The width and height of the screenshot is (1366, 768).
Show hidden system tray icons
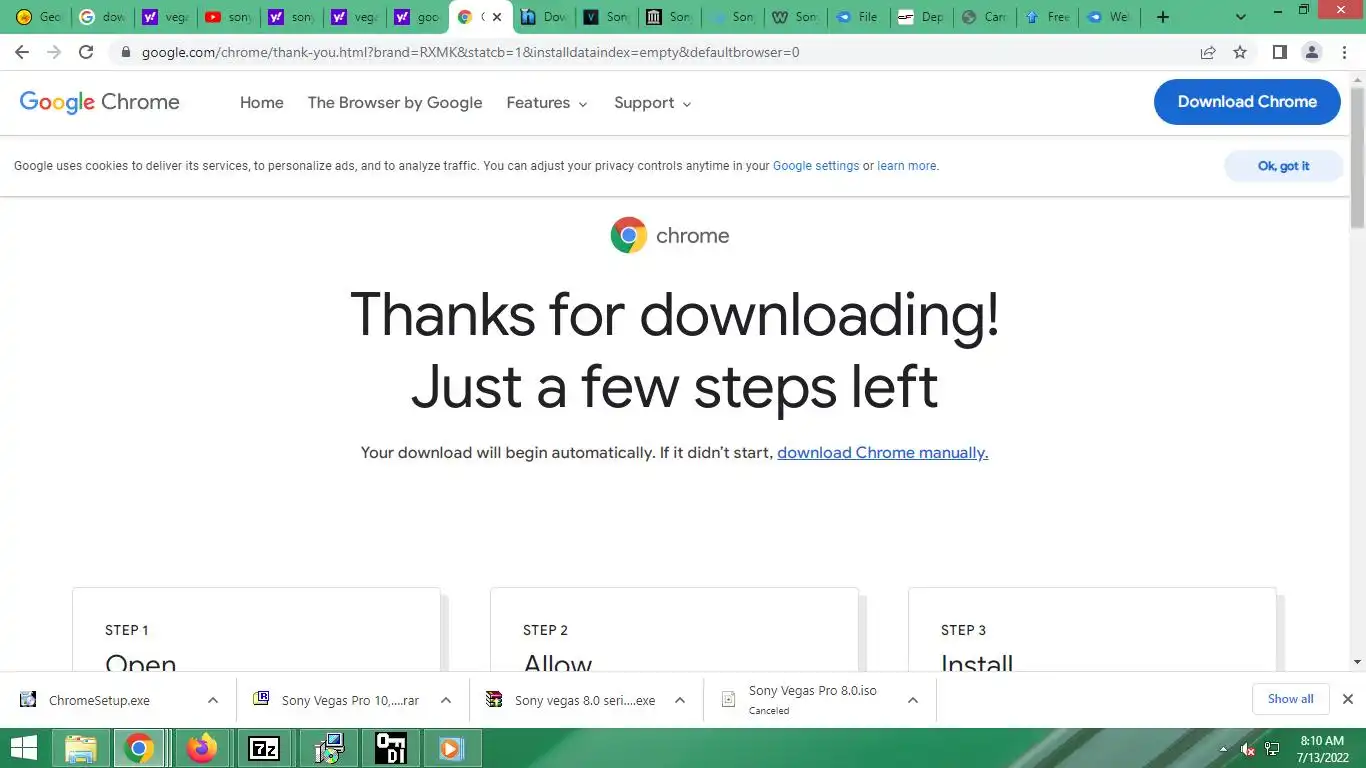pos(1223,749)
